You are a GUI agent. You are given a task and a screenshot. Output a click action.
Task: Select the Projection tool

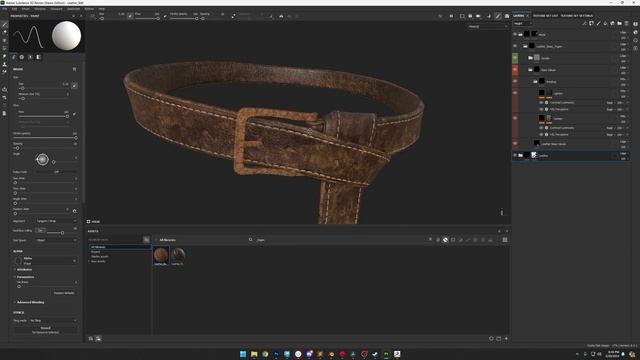click(4, 40)
